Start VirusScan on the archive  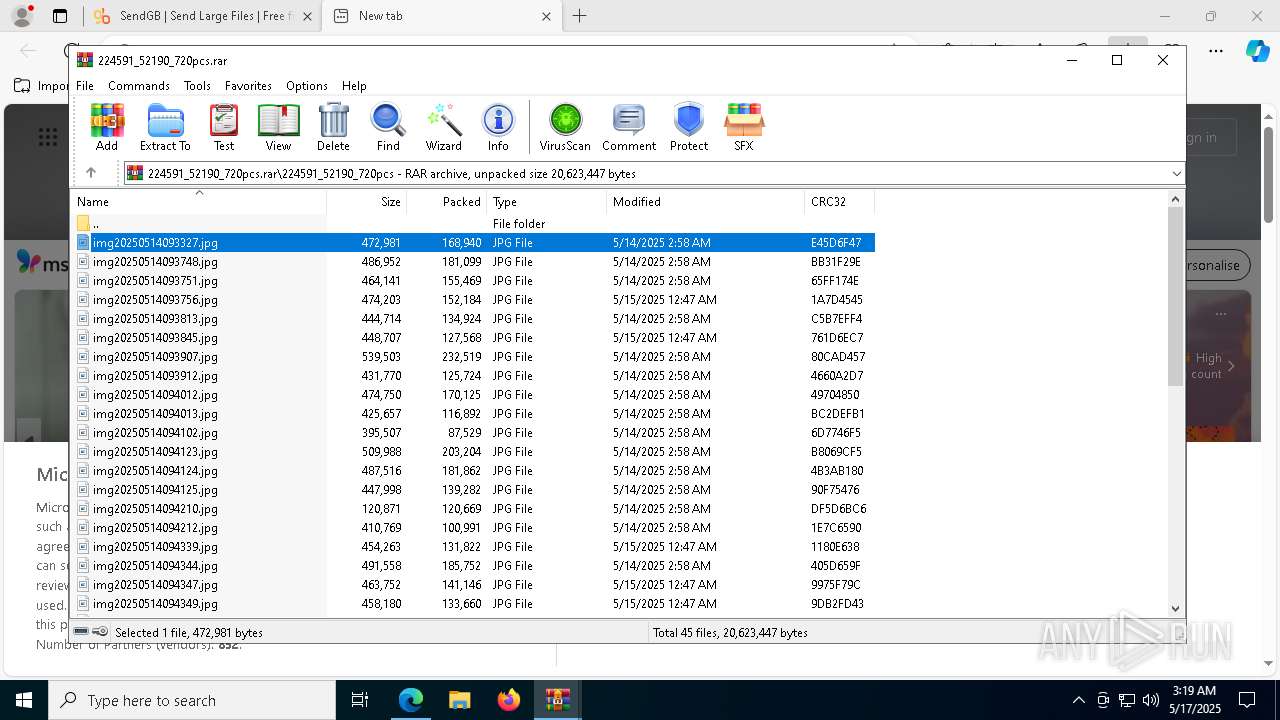(565, 127)
